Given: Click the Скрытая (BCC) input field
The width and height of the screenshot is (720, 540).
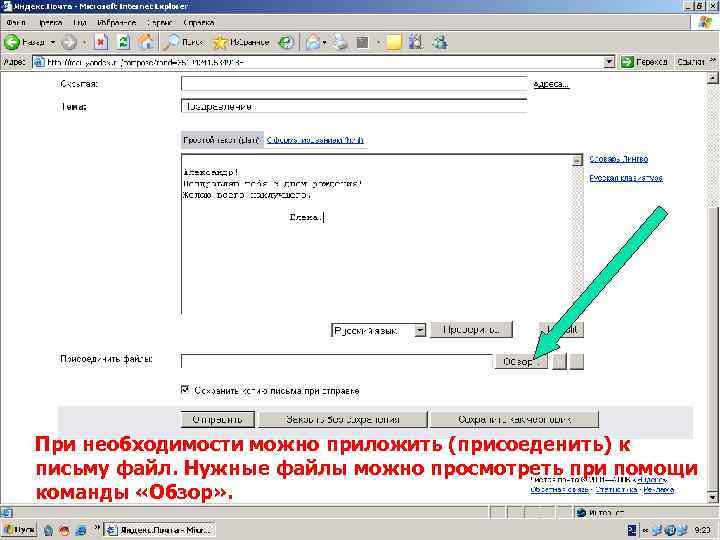Looking at the screenshot, I should point(354,84).
